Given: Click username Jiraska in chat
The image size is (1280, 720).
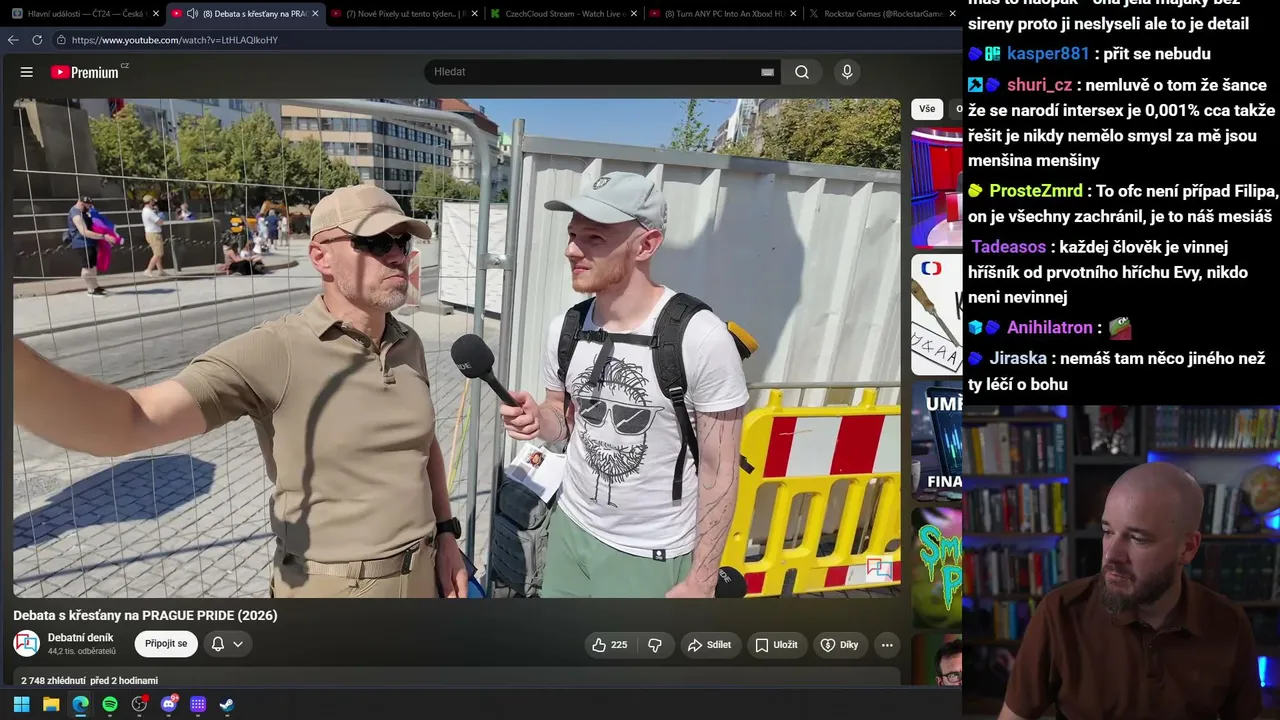Looking at the screenshot, I should 1018,358.
